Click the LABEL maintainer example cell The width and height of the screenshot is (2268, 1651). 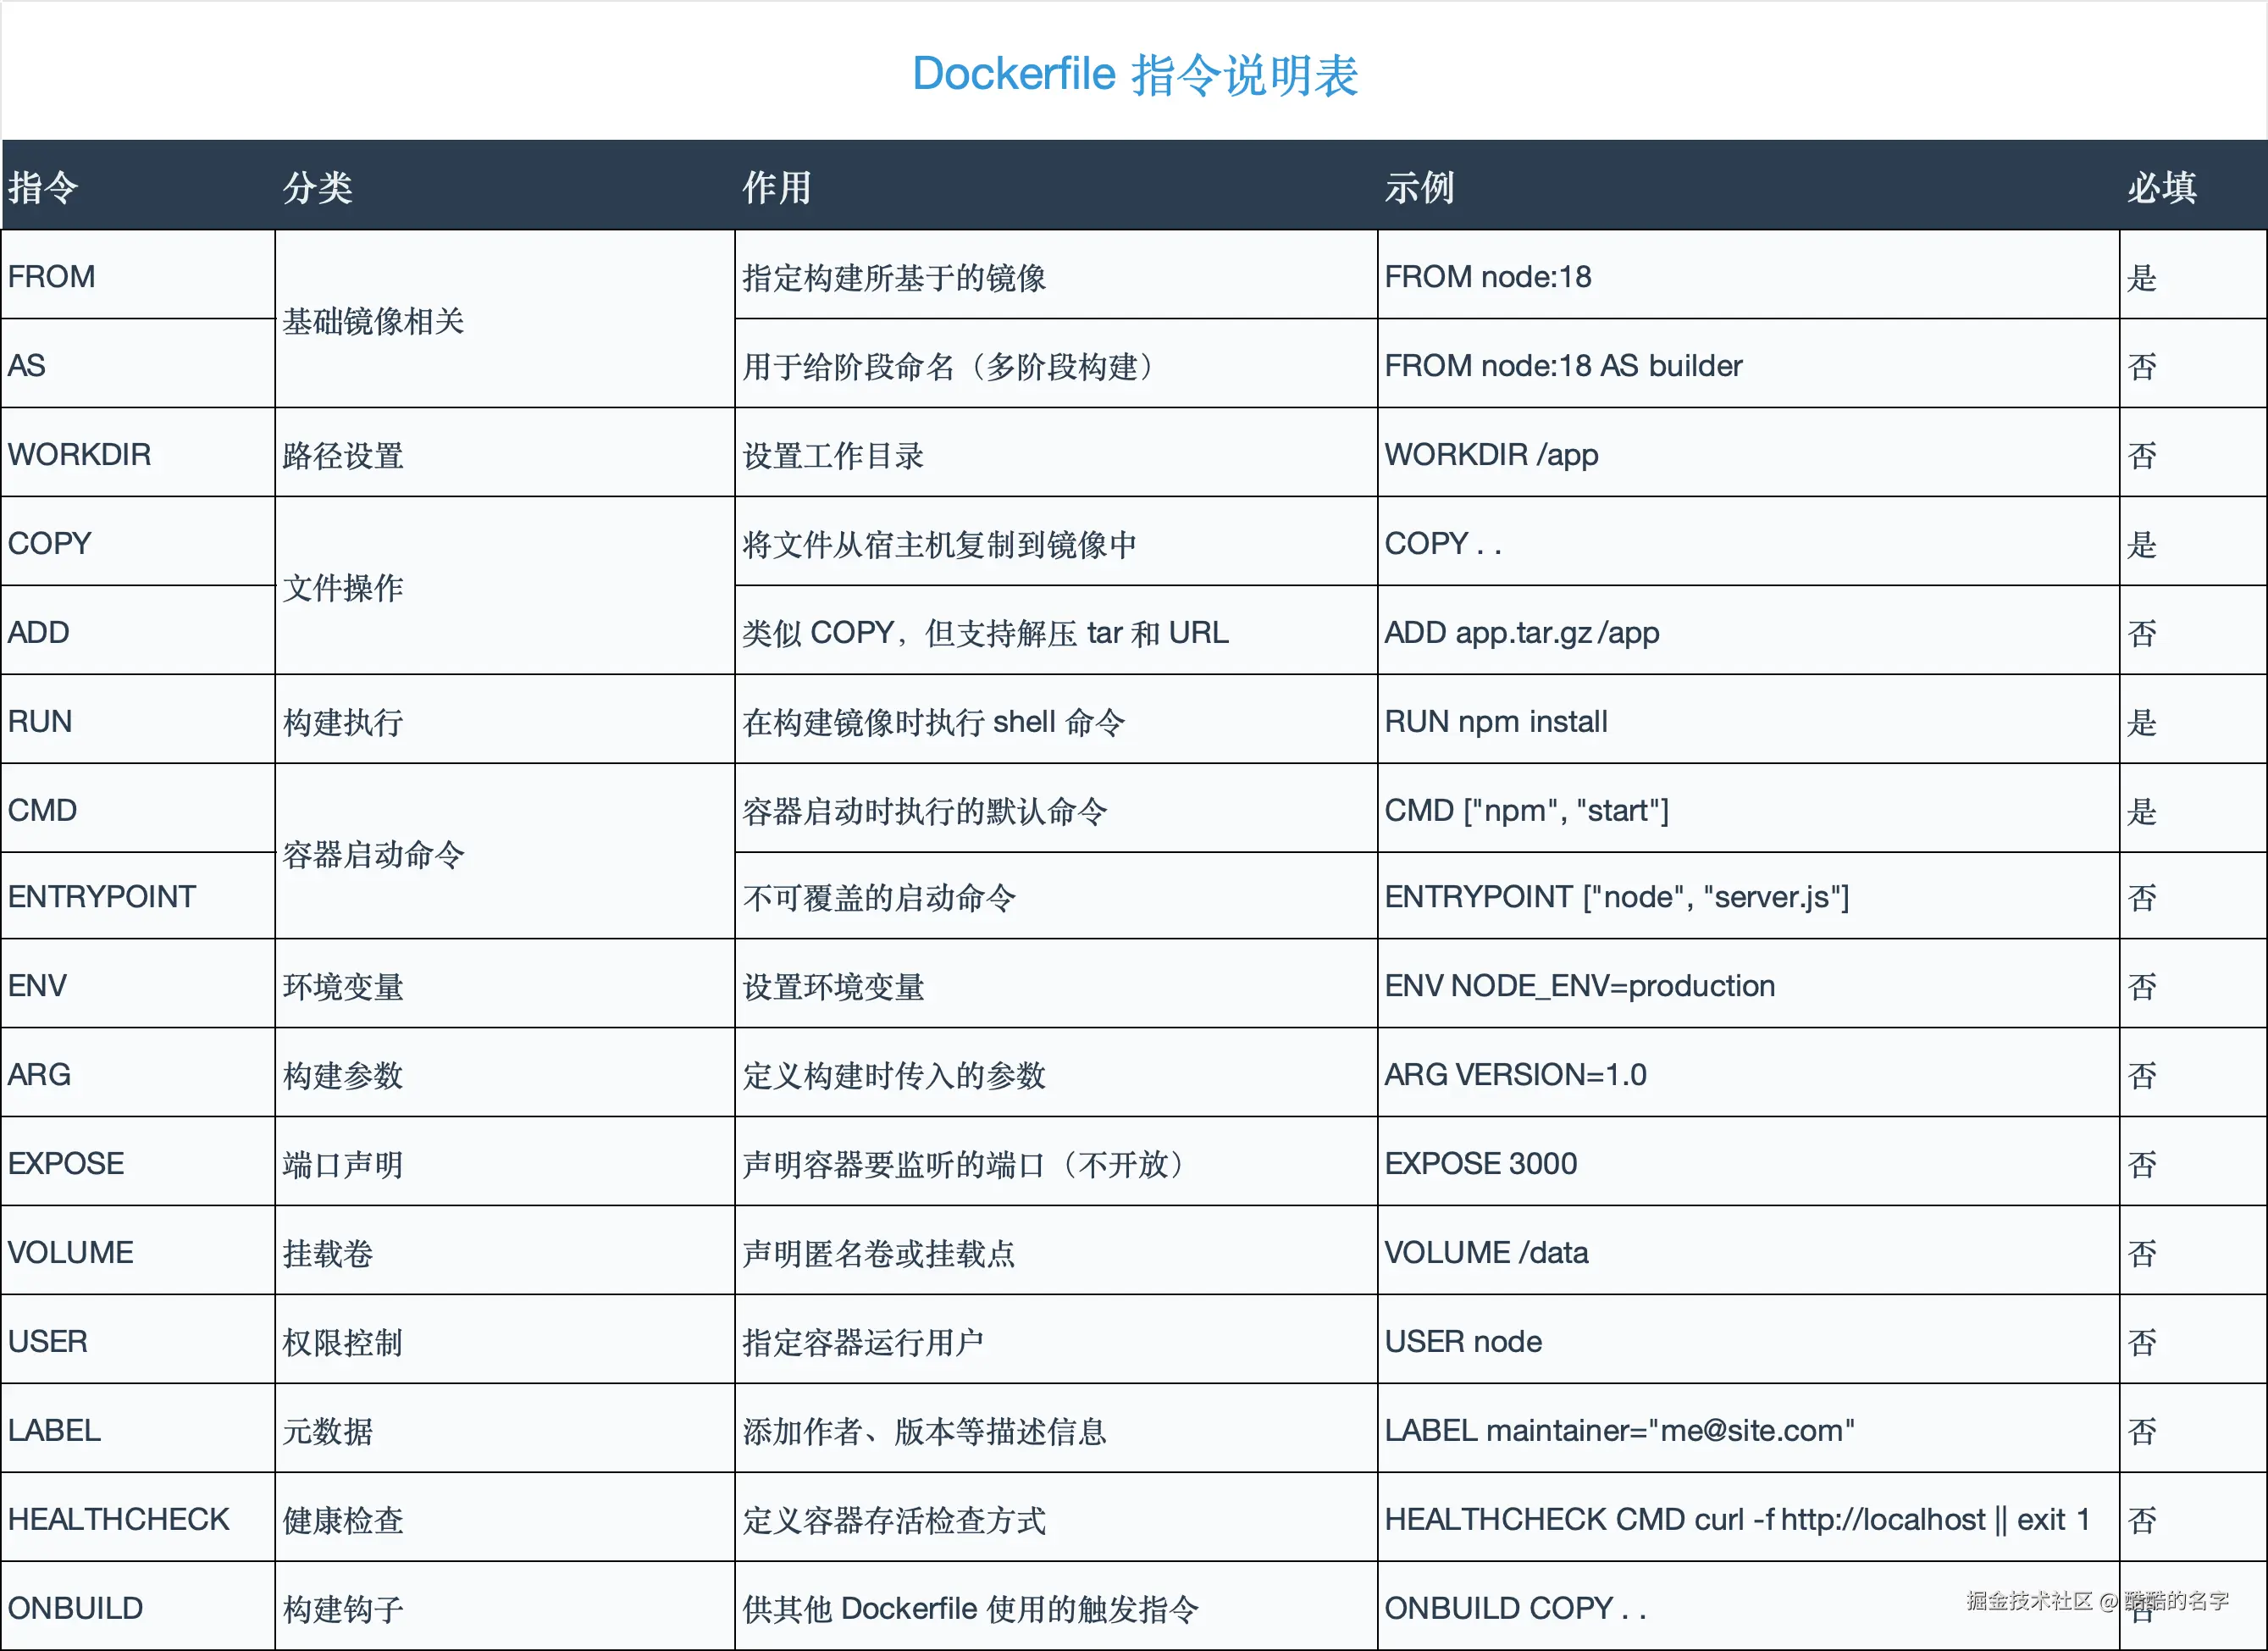tap(1618, 1431)
